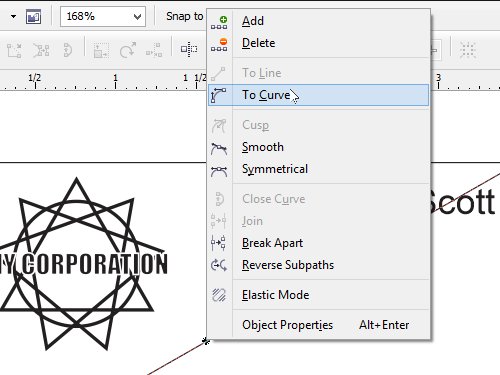Choose Reverse Subpaths entry

coord(318,265)
